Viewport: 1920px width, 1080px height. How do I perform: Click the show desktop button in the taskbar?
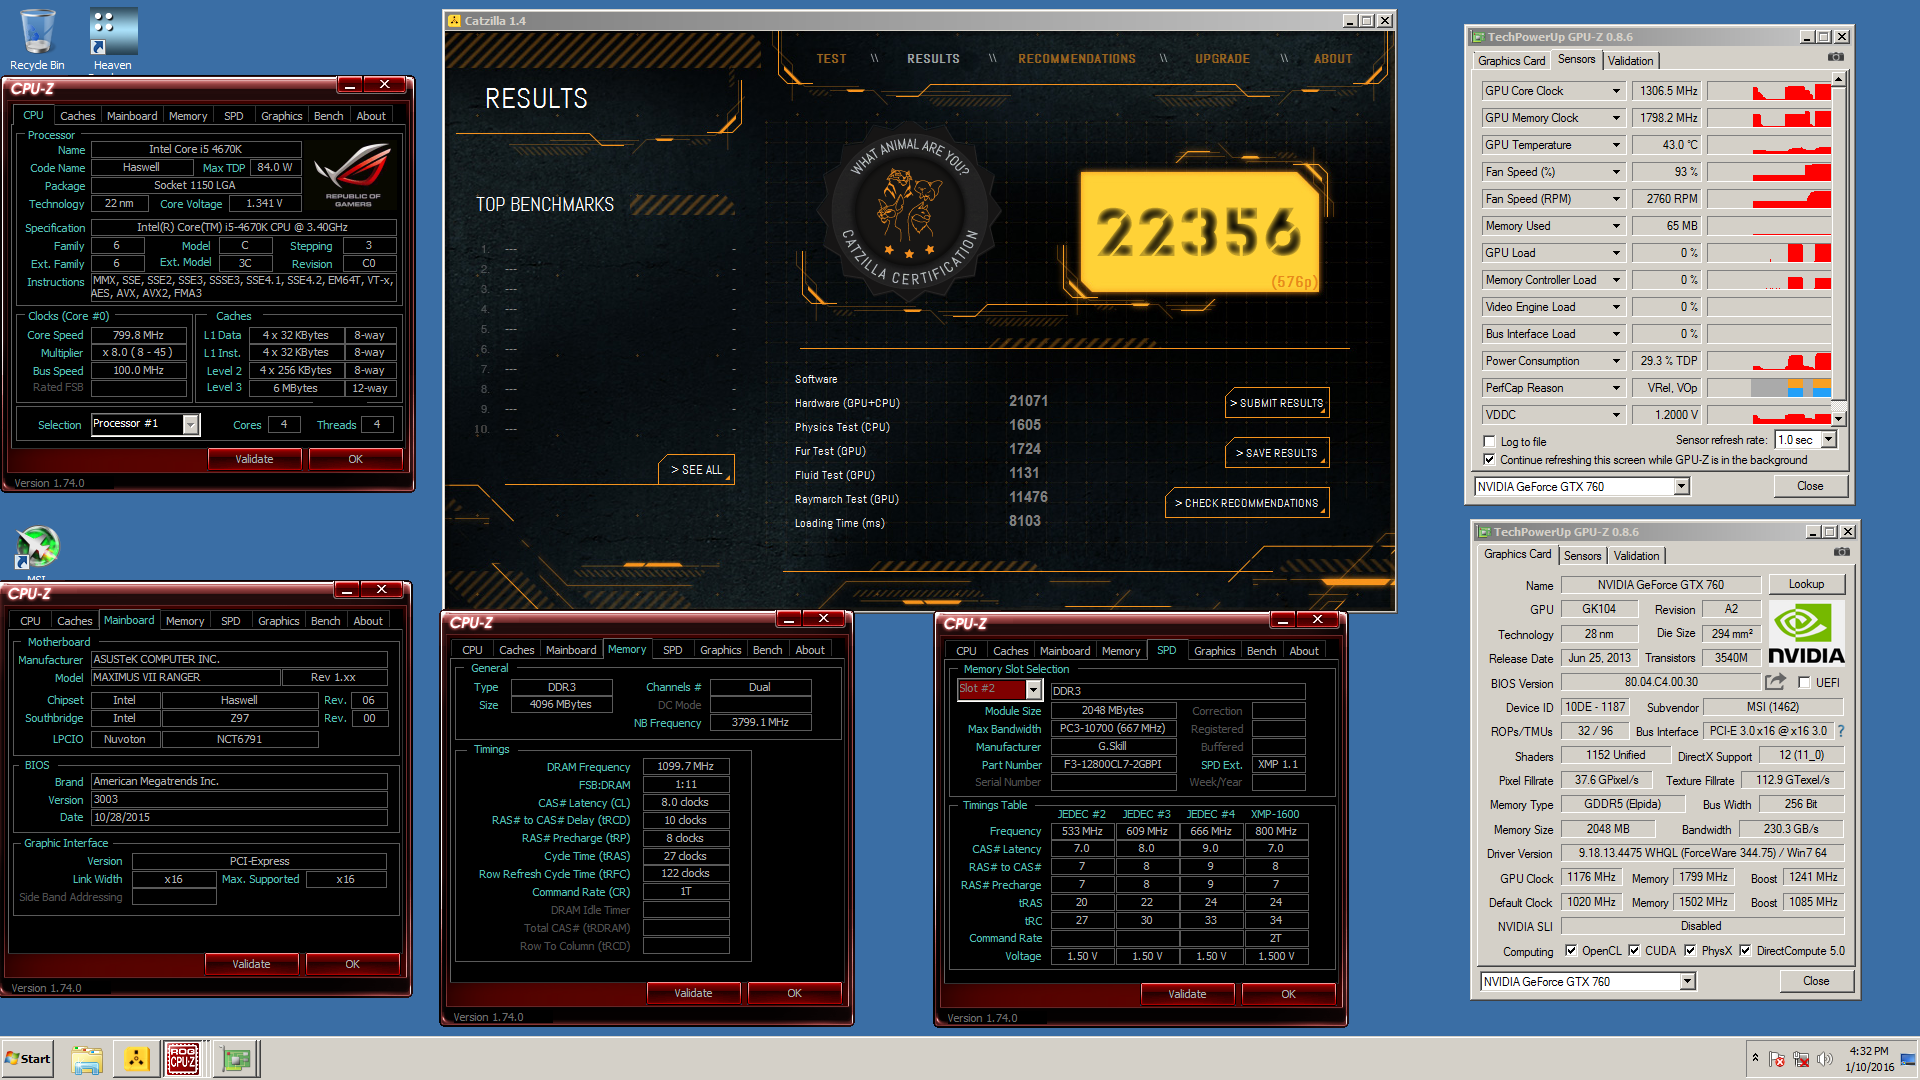[x=1909, y=1059]
